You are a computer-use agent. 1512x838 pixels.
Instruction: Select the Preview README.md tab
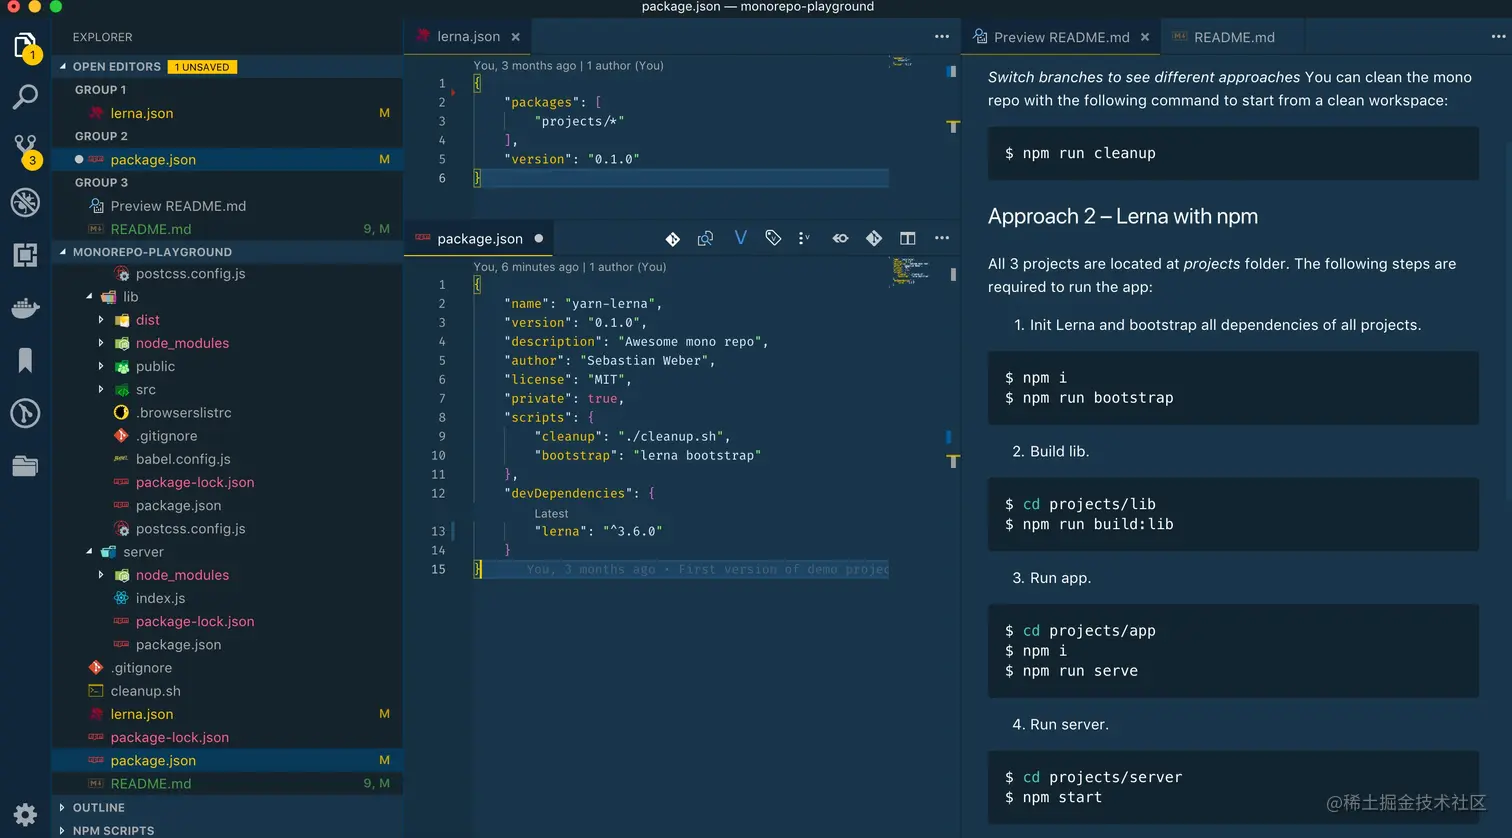click(x=1061, y=37)
